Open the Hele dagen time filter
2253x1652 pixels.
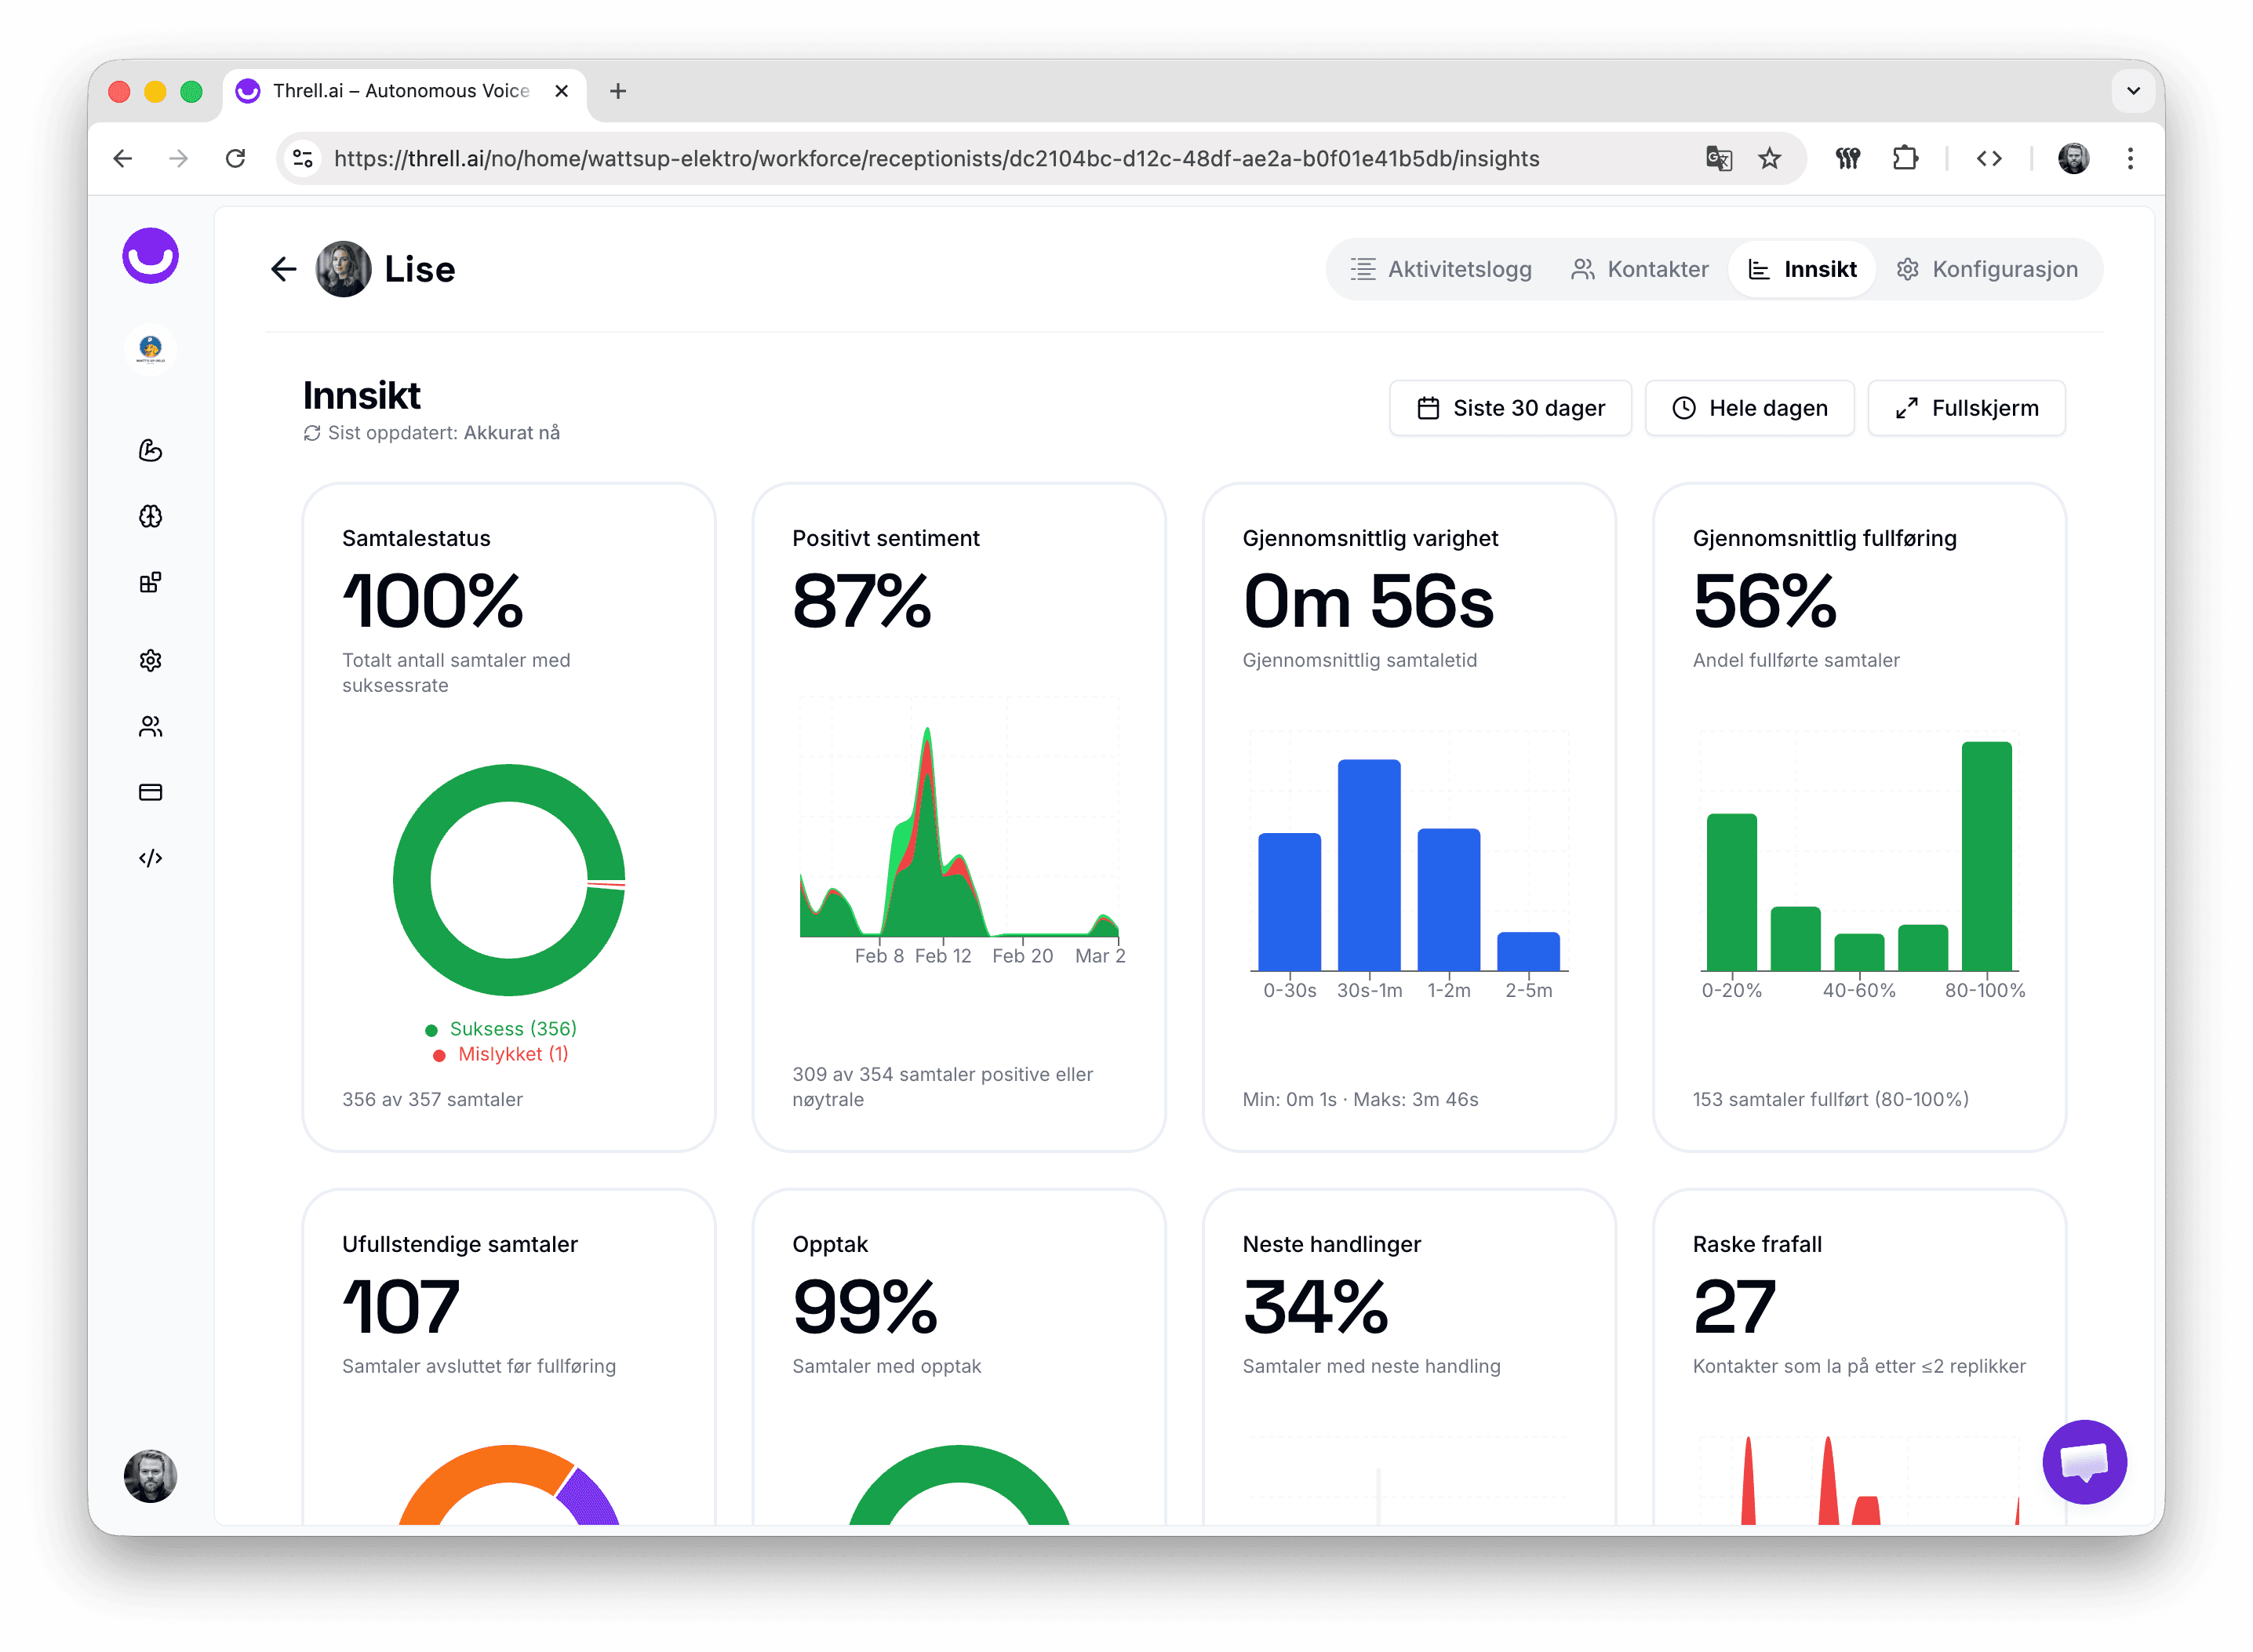click(x=1749, y=408)
